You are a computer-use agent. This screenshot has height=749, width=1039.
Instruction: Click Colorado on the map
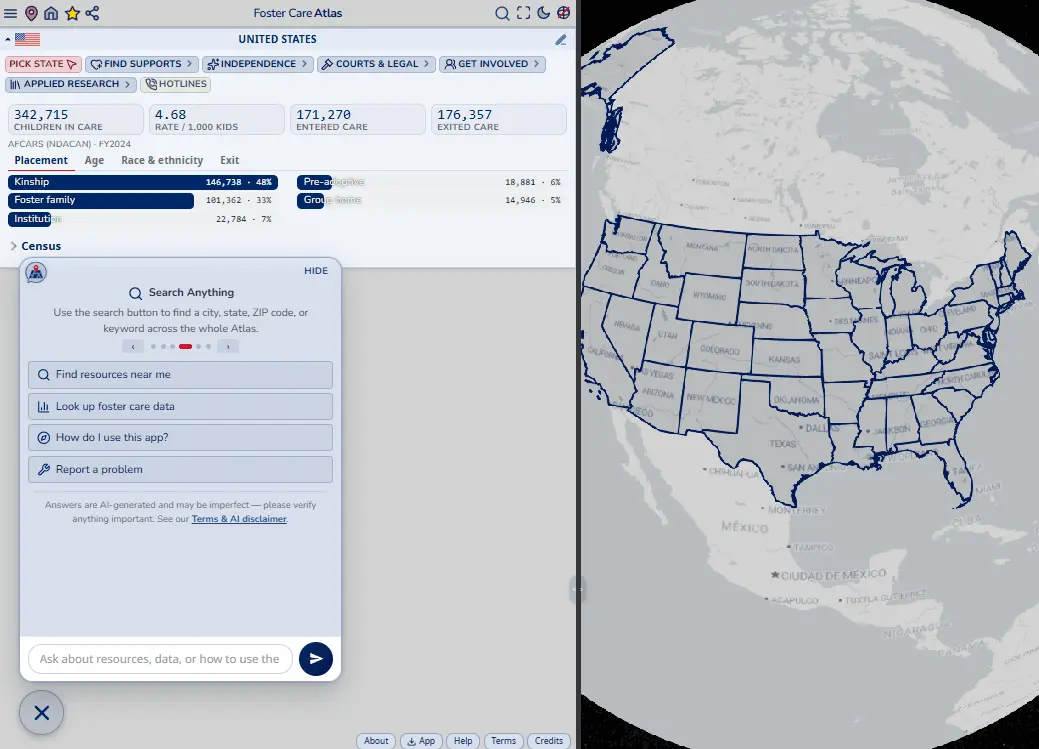[x=720, y=349]
